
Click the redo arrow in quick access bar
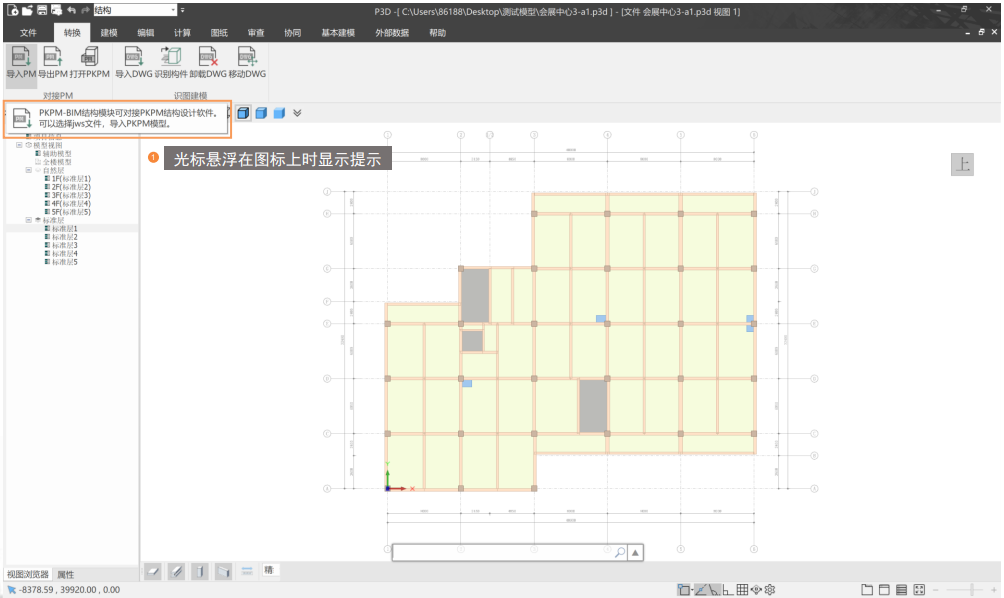pyautogui.click(x=86, y=10)
